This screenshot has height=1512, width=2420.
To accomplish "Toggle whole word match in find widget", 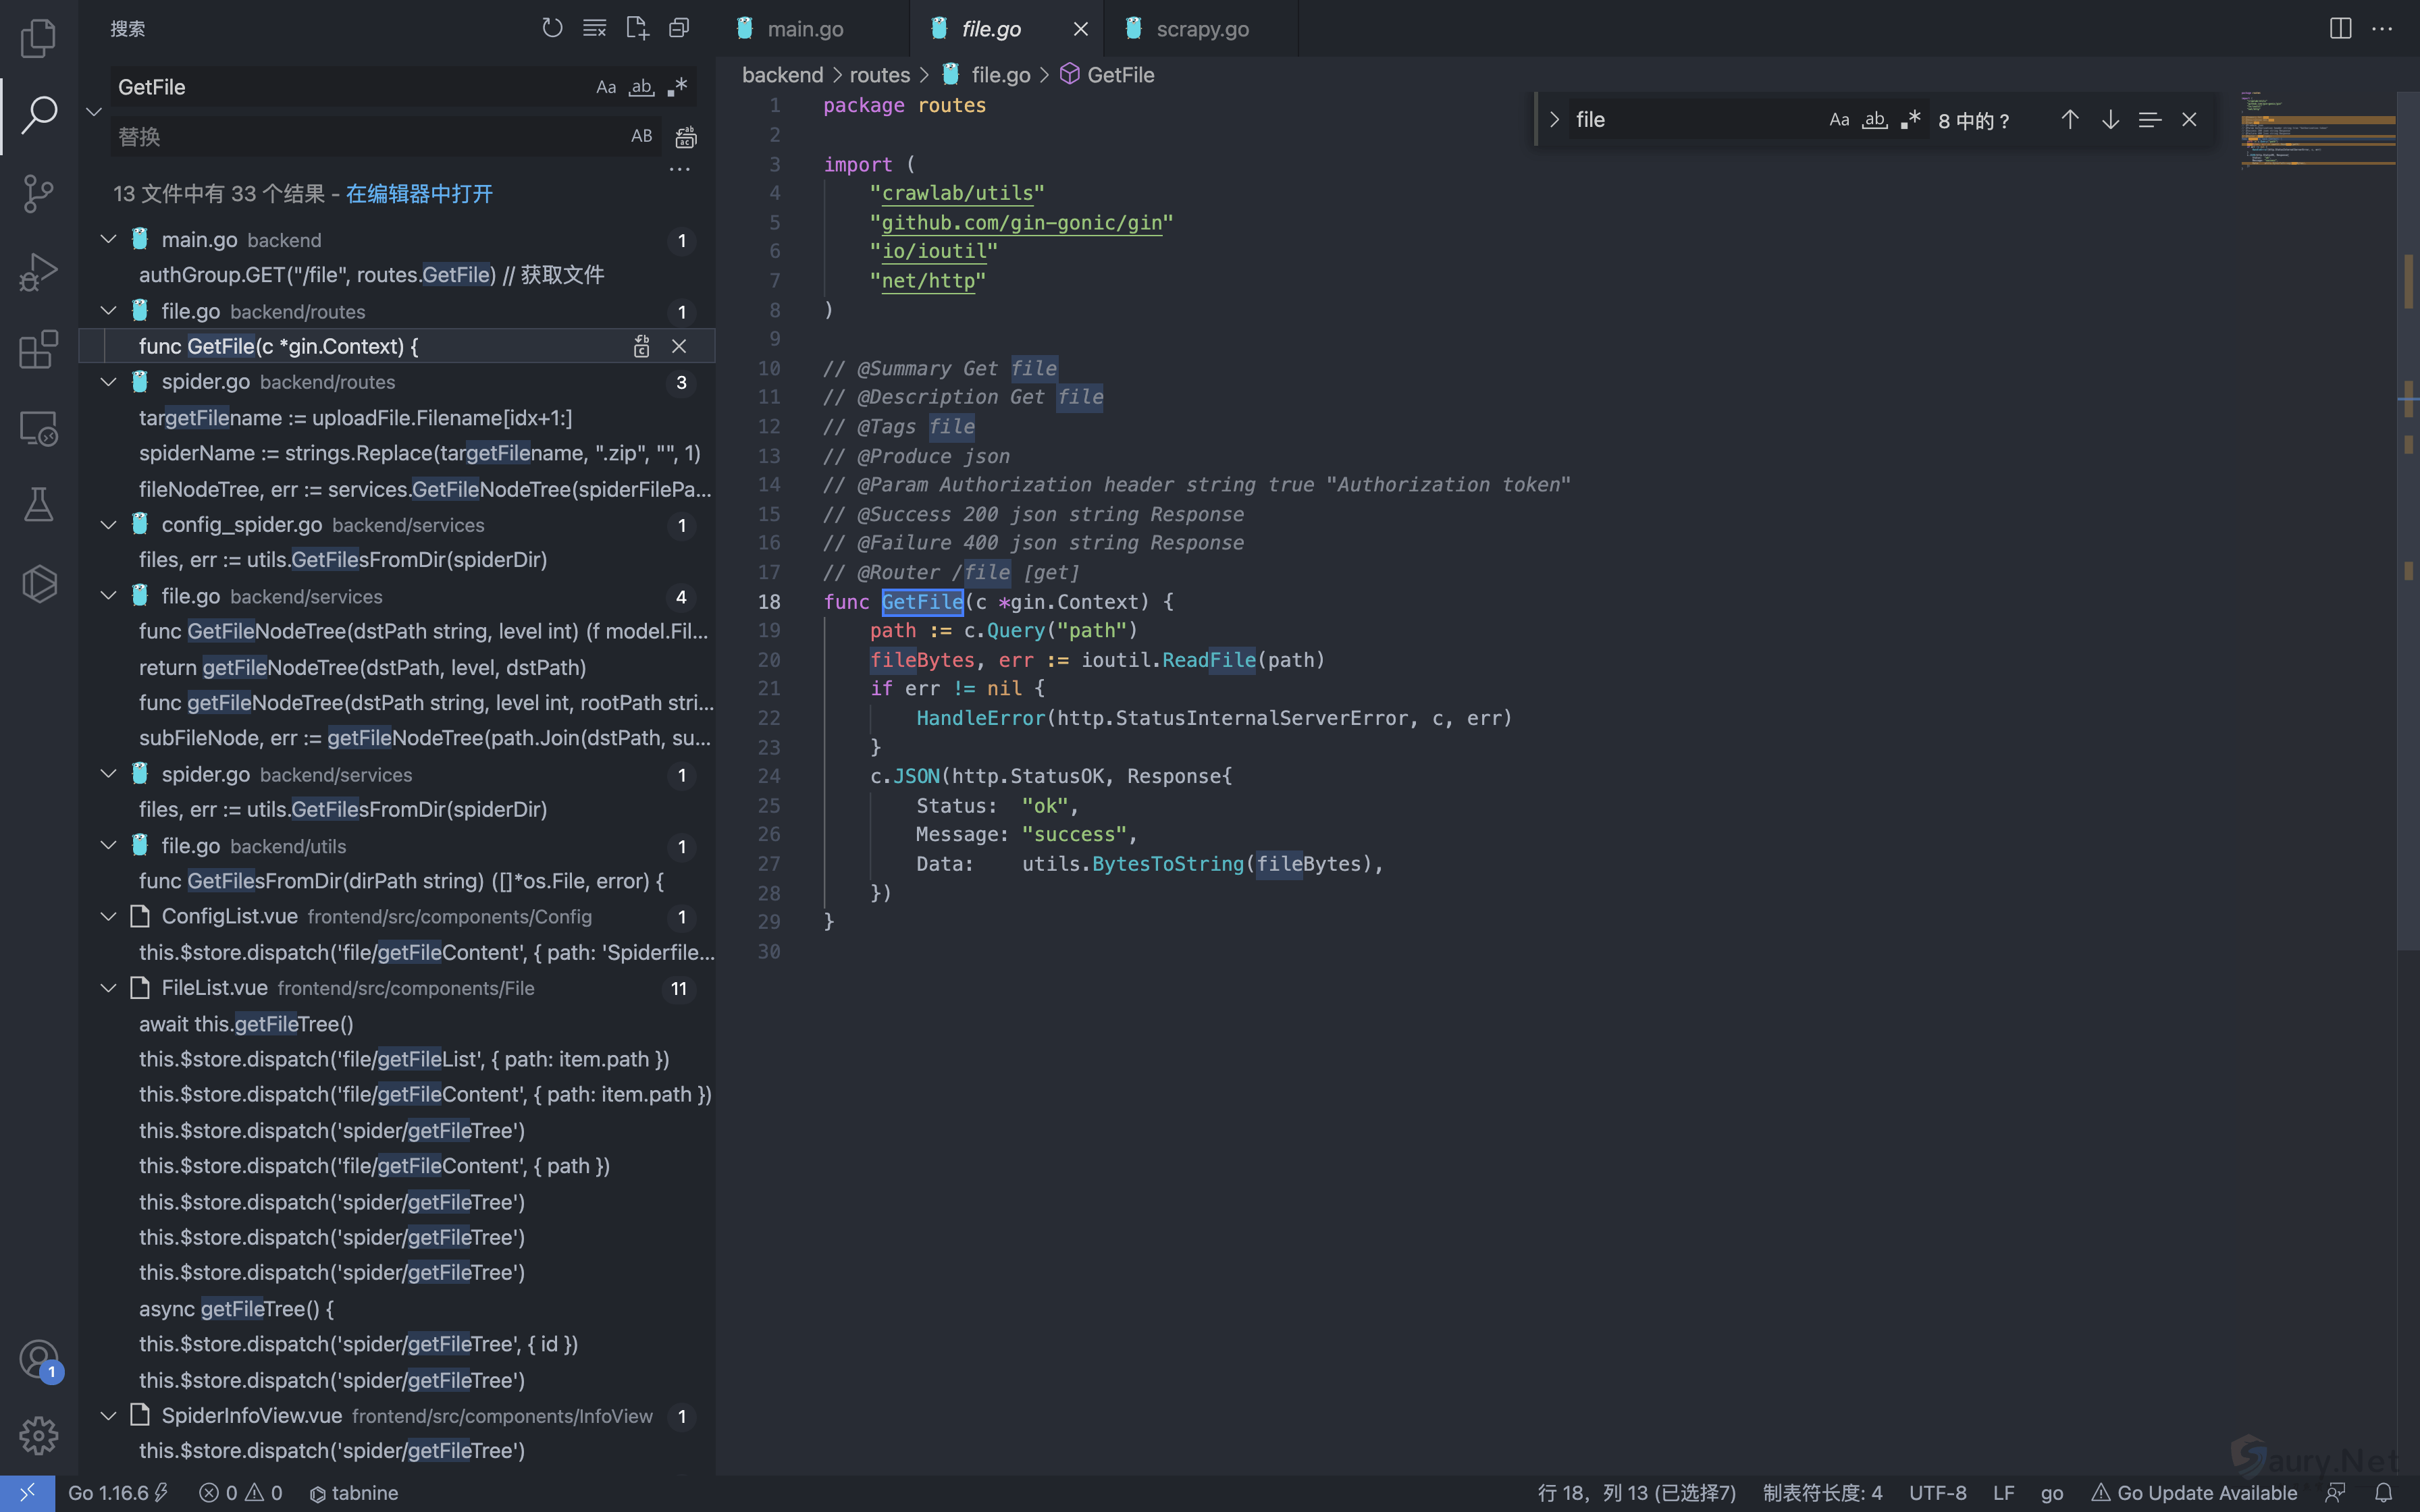I will point(1875,120).
